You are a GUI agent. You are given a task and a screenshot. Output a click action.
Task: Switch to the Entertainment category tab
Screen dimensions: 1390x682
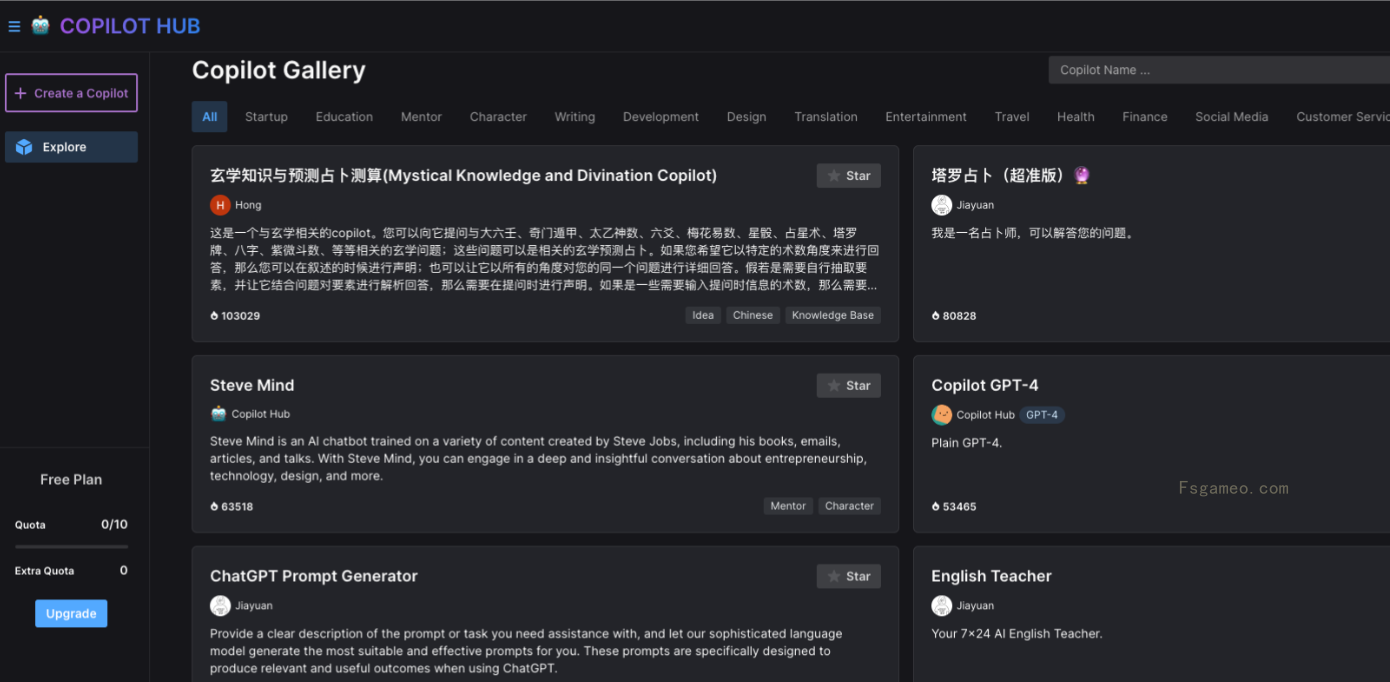pyautogui.click(x=926, y=117)
